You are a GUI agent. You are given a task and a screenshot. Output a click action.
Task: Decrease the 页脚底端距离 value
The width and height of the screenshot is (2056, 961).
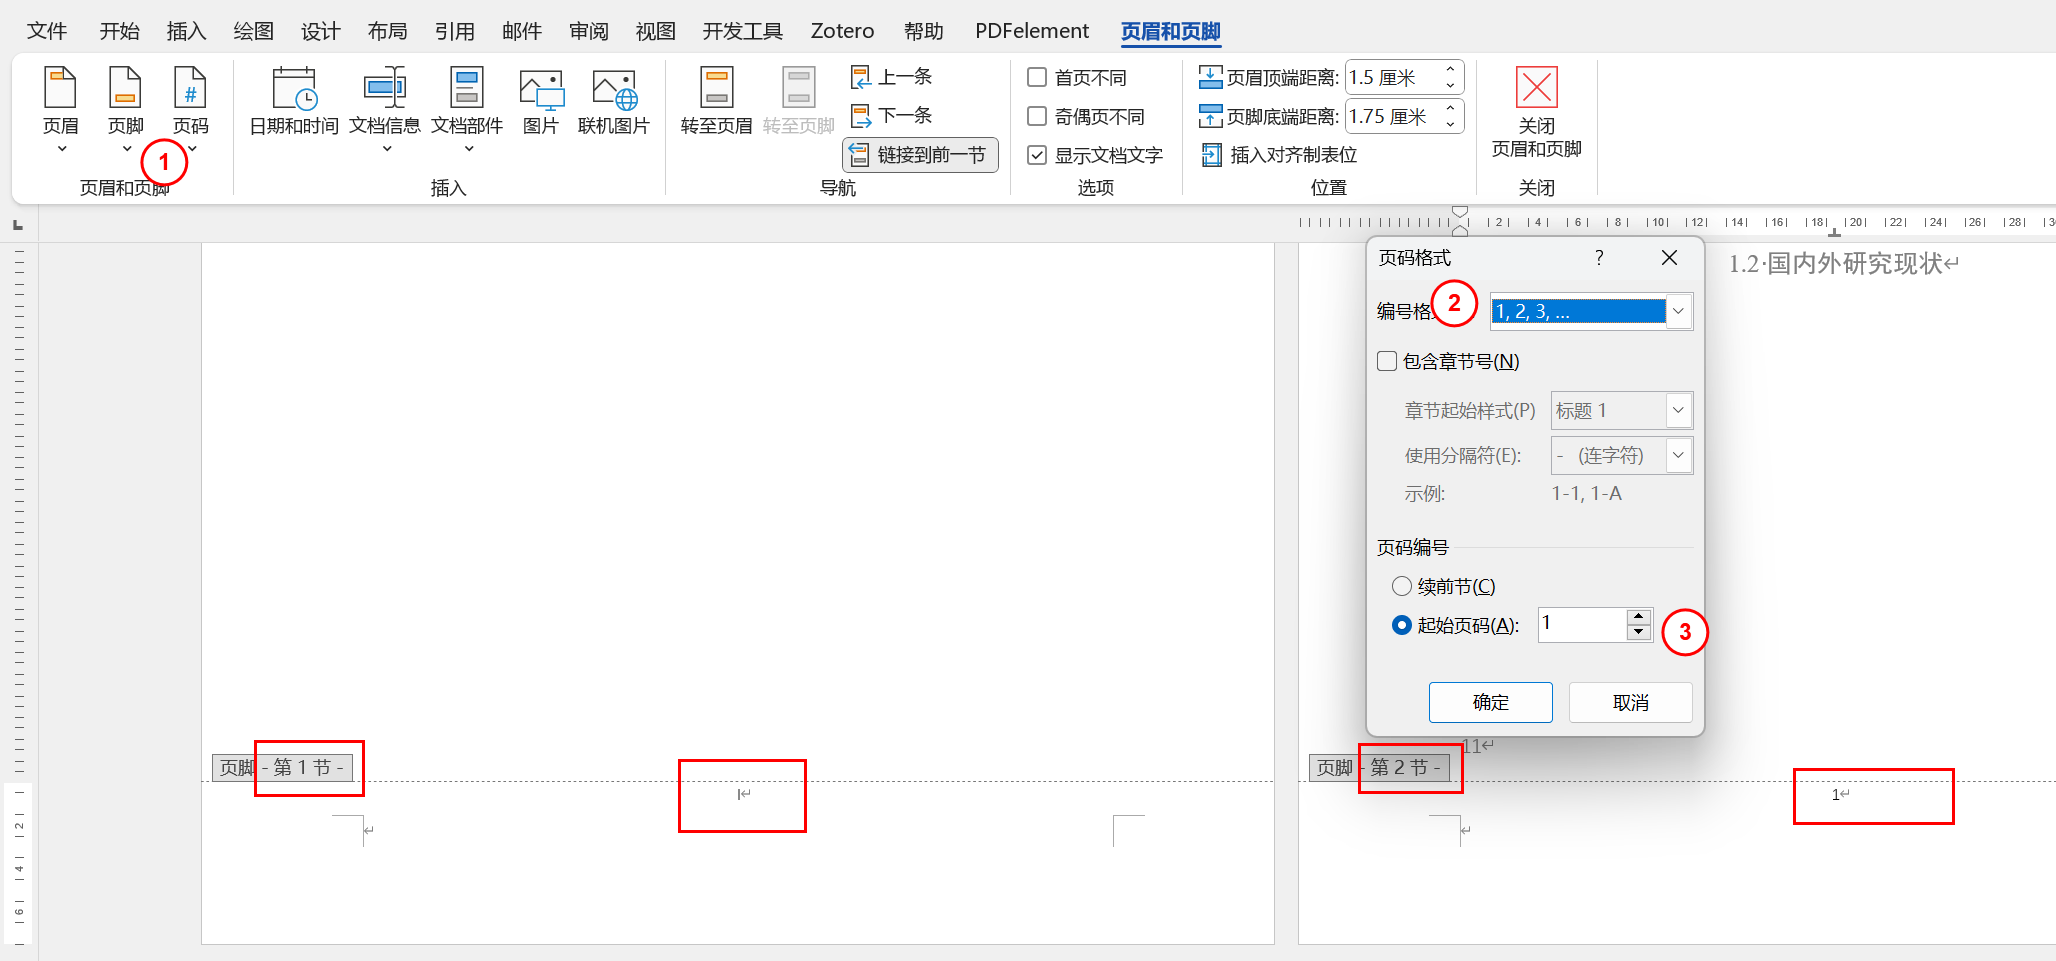point(1450,124)
